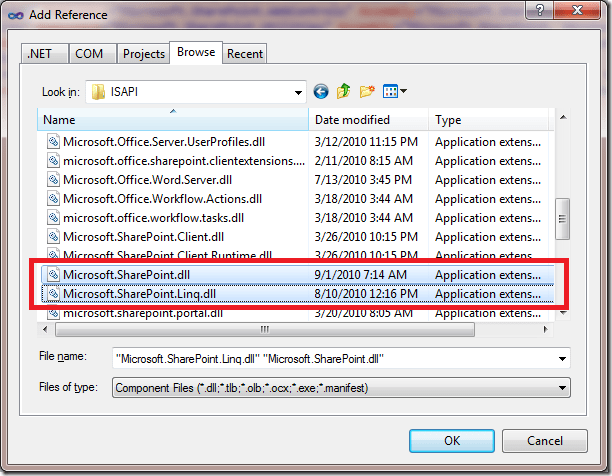Viewport: 612px width, 476px height.
Task: Create a new folder icon
Action: click(x=366, y=92)
